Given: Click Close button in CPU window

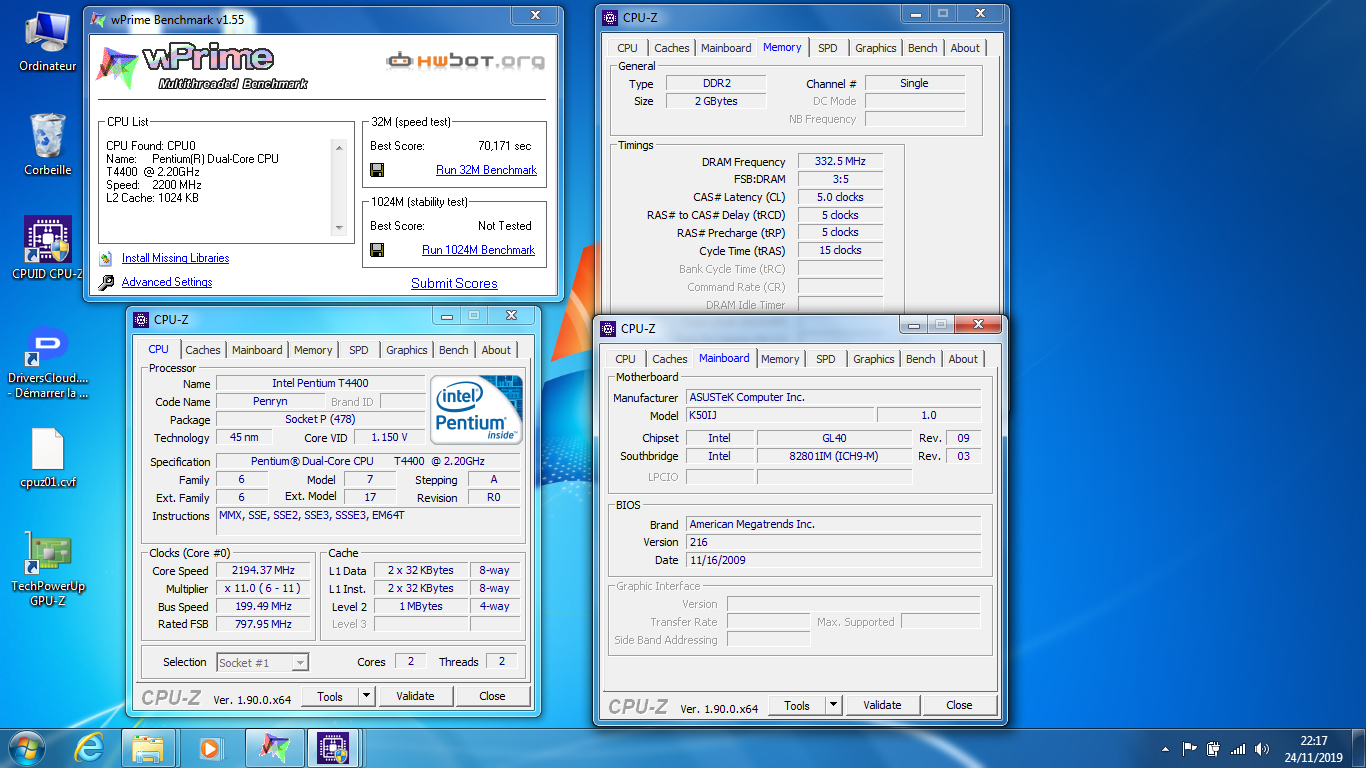Looking at the screenshot, I should point(492,696).
